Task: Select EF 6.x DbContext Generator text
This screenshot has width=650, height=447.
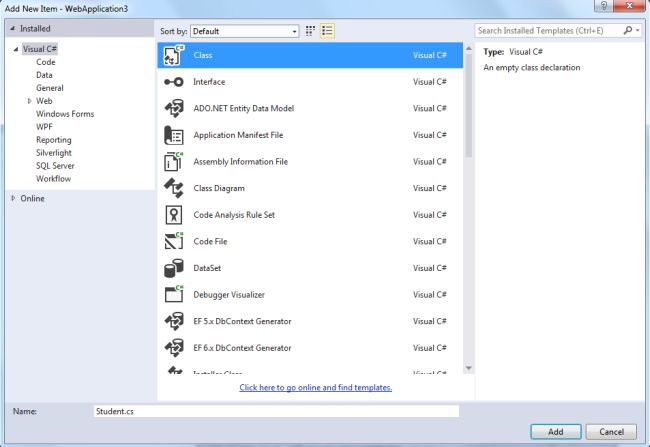Action: pos(242,347)
